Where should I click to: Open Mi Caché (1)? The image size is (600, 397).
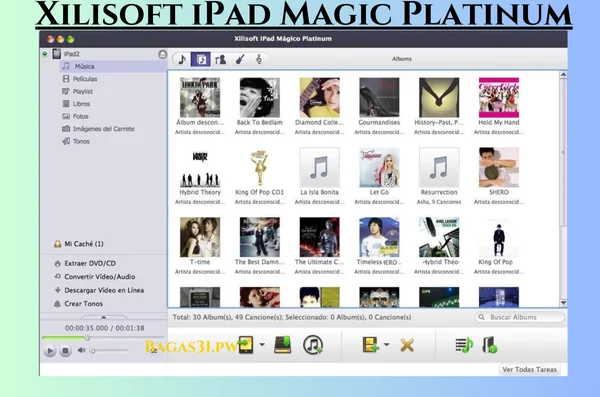click(x=83, y=244)
